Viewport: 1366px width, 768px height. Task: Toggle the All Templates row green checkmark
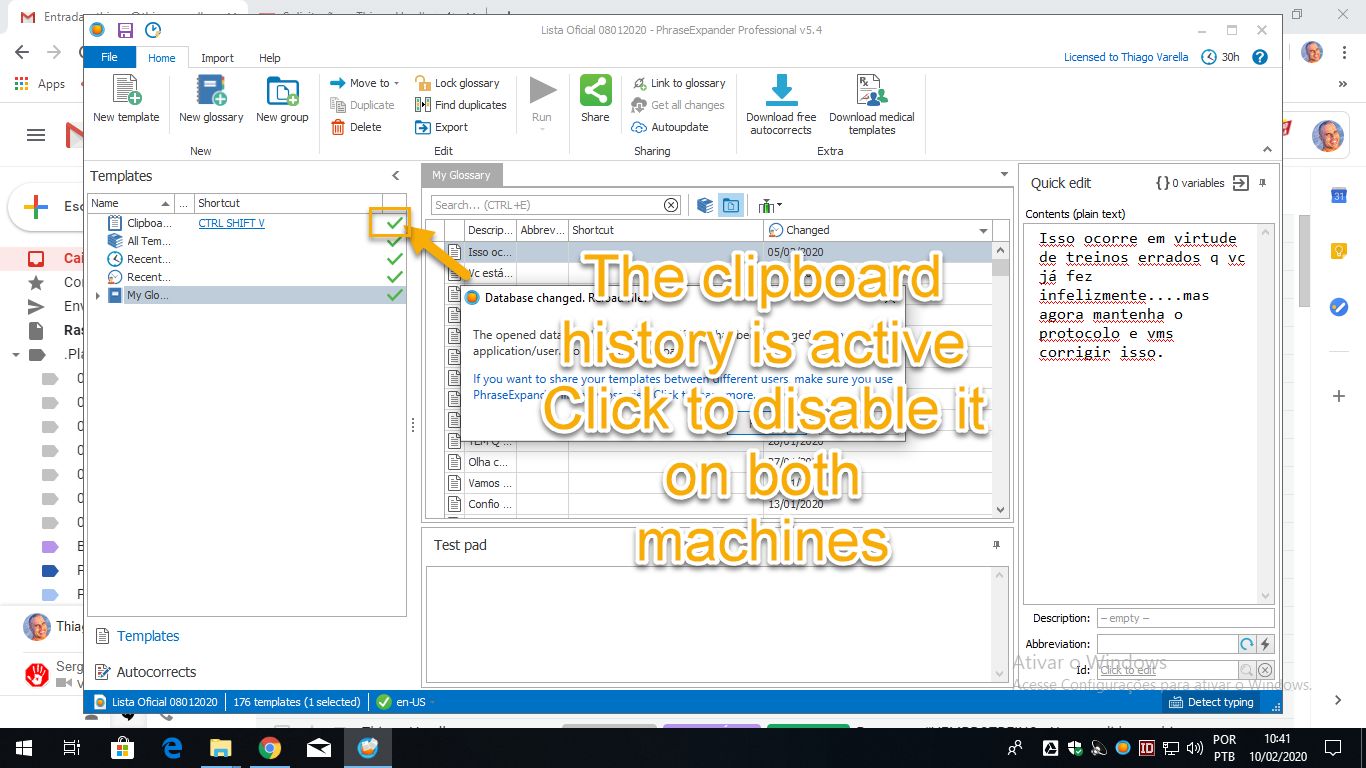[395, 241]
